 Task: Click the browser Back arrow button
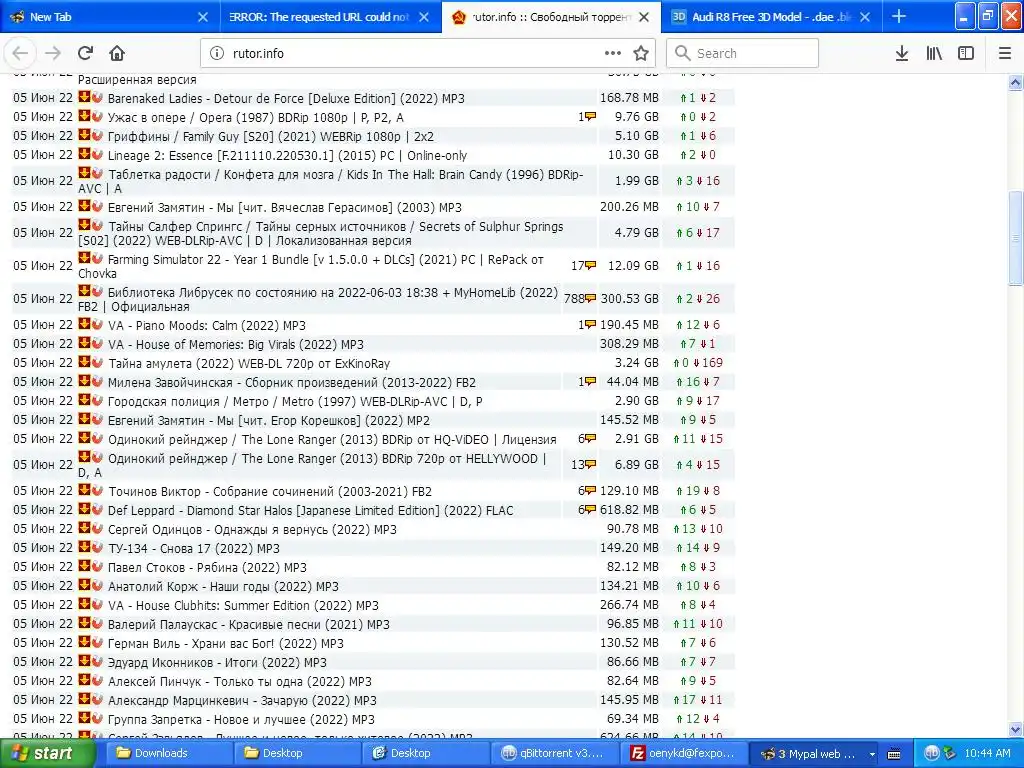[20, 53]
